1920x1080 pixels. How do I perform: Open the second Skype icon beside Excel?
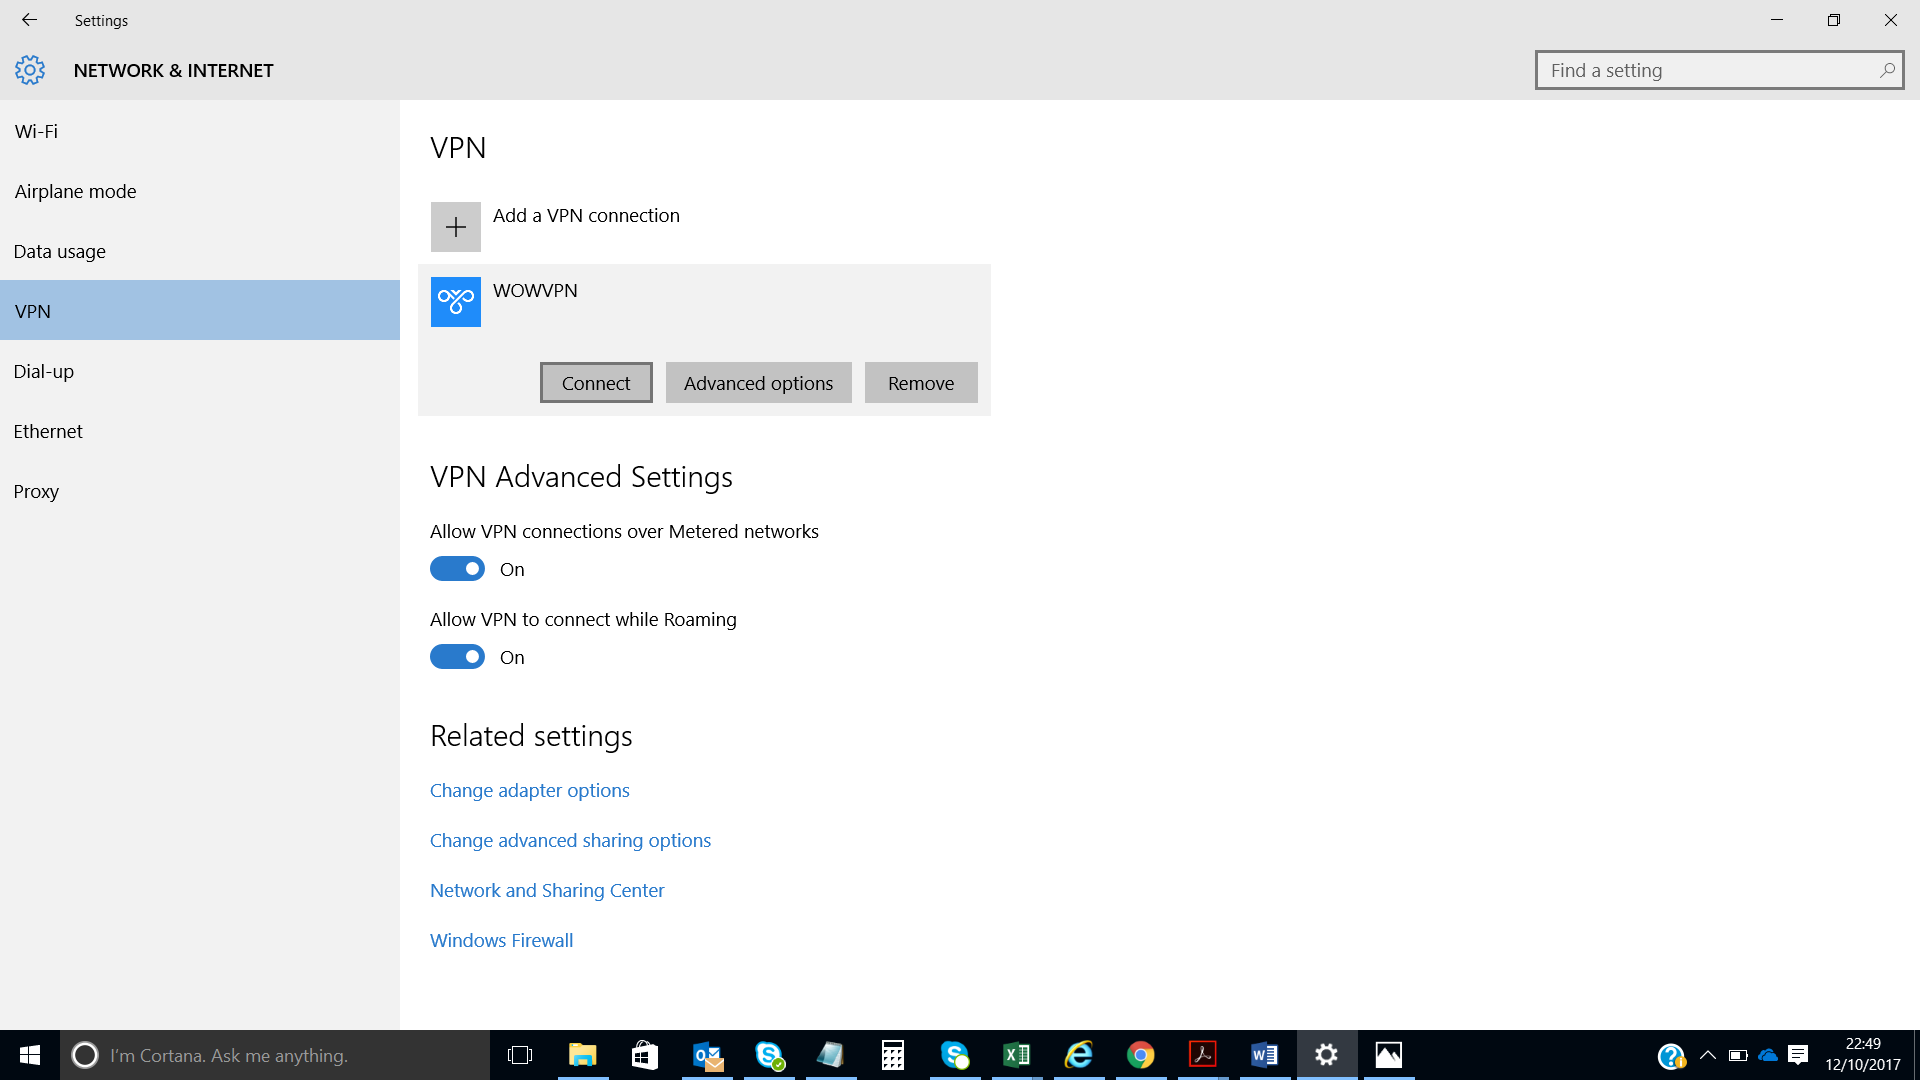click(955, 1055)
